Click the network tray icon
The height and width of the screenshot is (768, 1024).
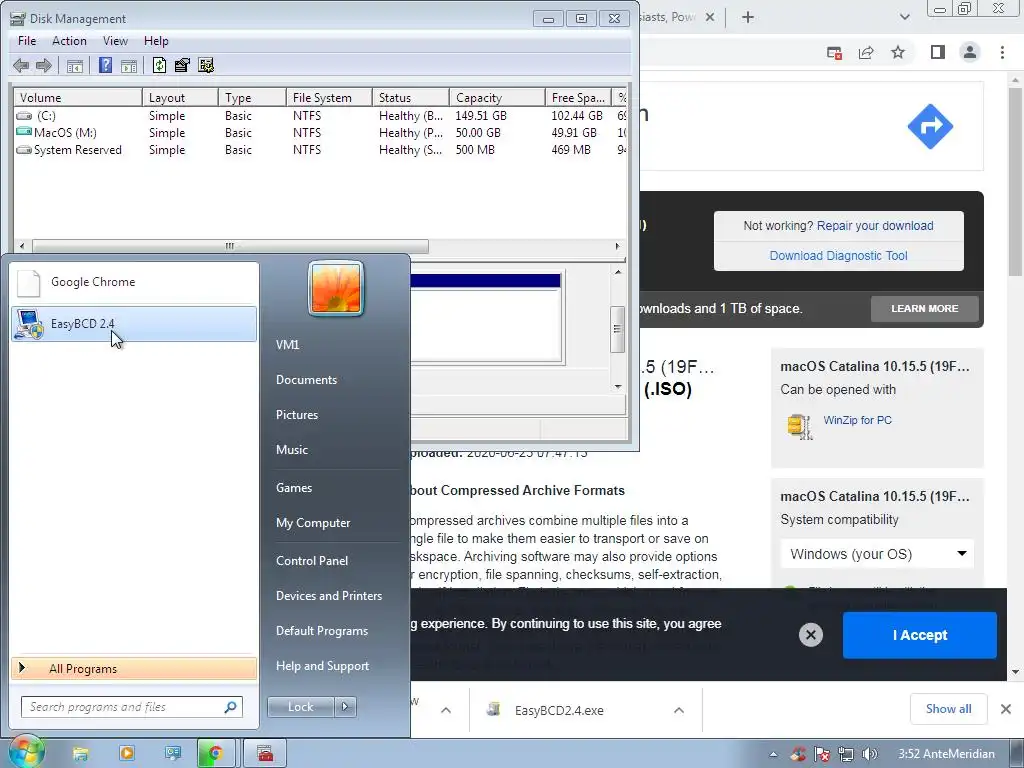tap(846, 754)
